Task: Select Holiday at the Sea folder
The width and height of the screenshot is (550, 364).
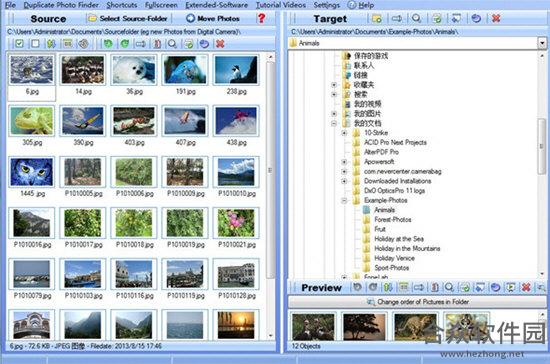Action: click(399, 239)
